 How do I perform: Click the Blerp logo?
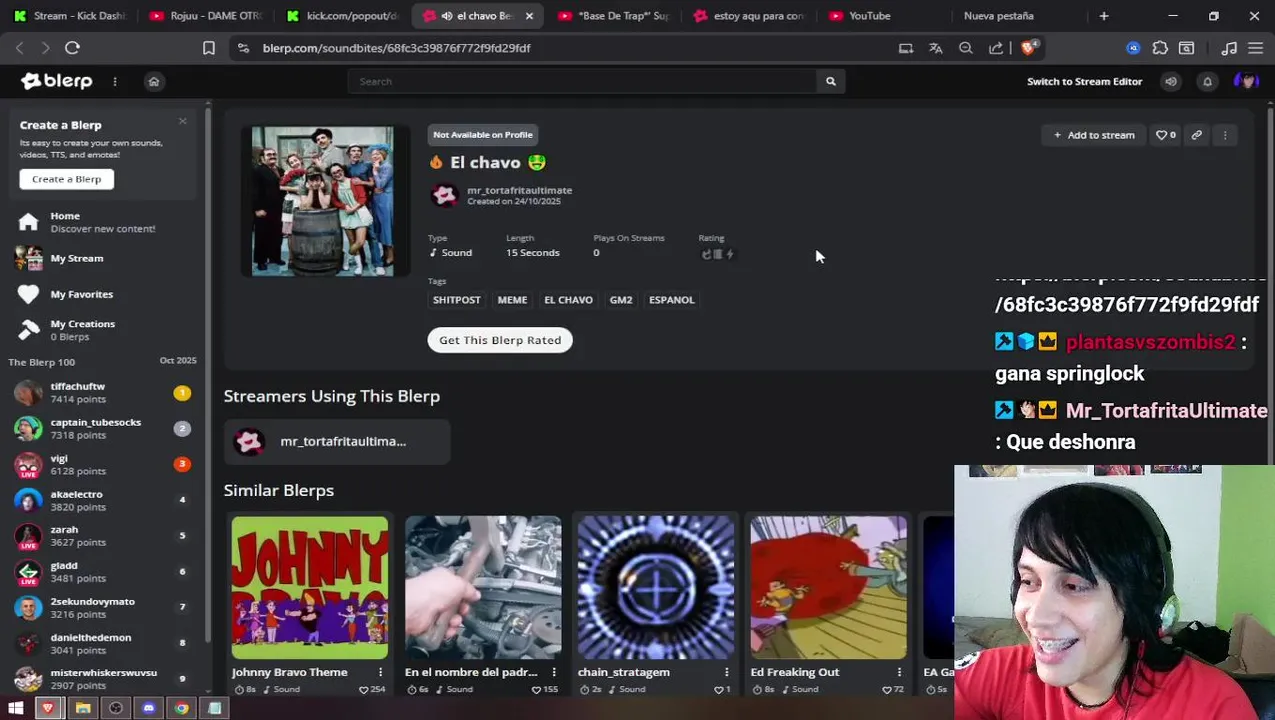[57, 81]
